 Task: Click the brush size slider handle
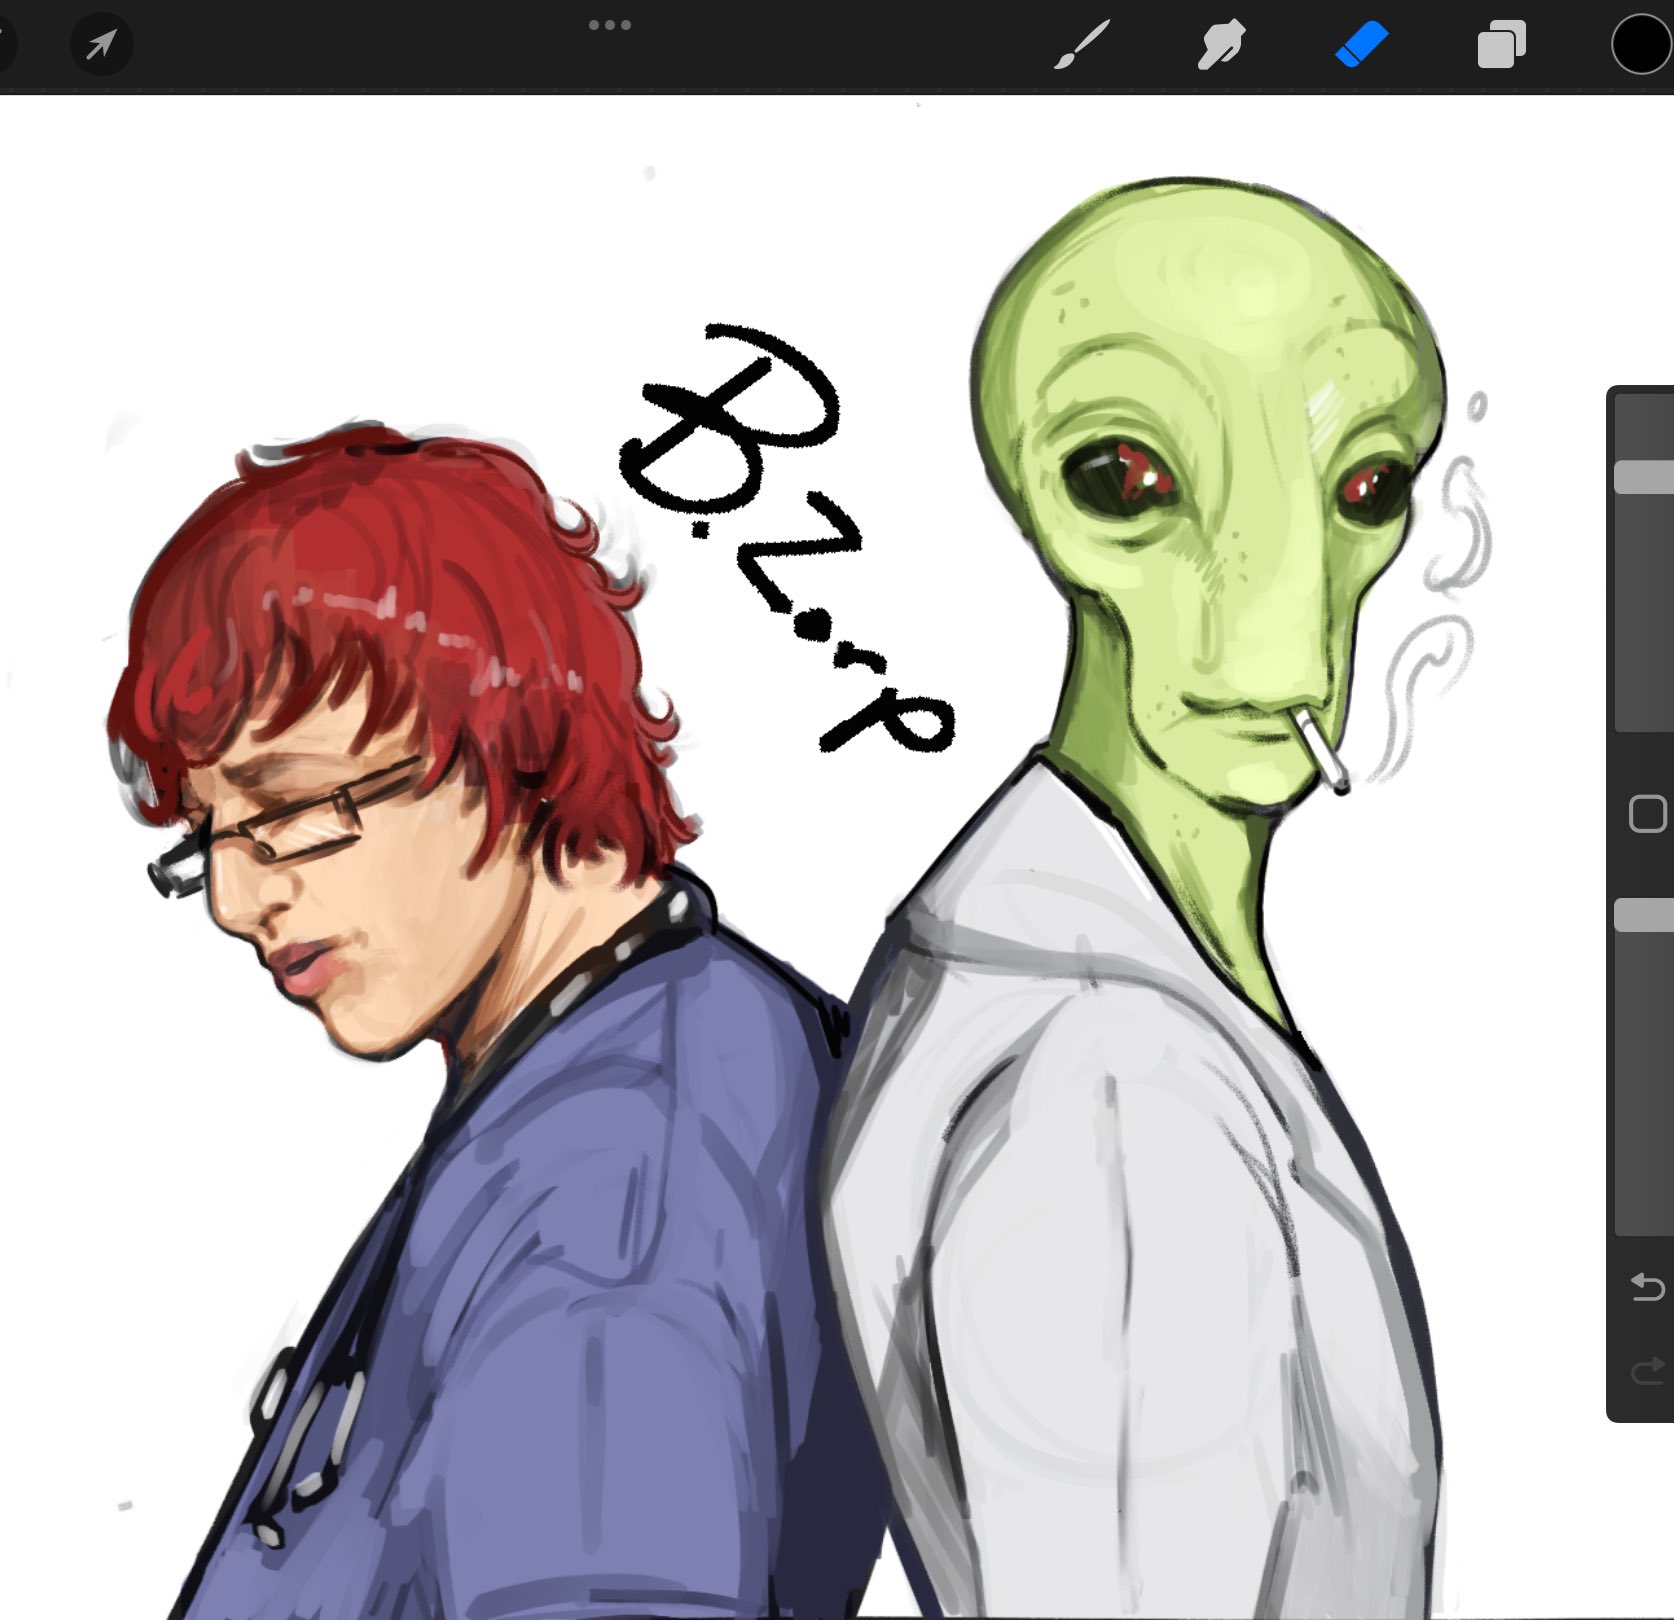pos(1644,477)
